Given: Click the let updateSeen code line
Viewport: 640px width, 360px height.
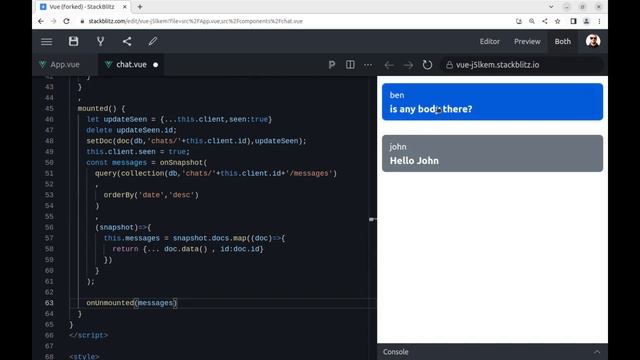Looking at the screenshot, I should (179, 119).
